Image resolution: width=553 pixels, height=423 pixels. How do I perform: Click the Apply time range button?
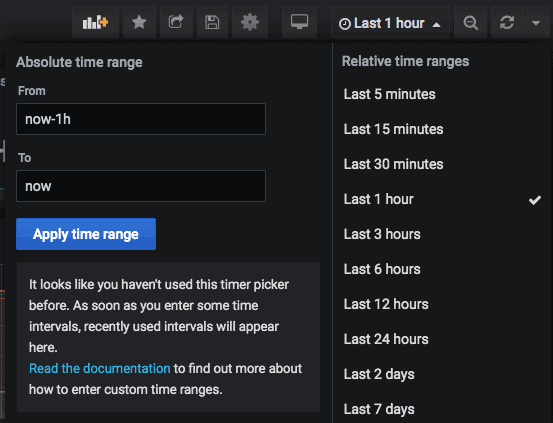coord(86,234)
